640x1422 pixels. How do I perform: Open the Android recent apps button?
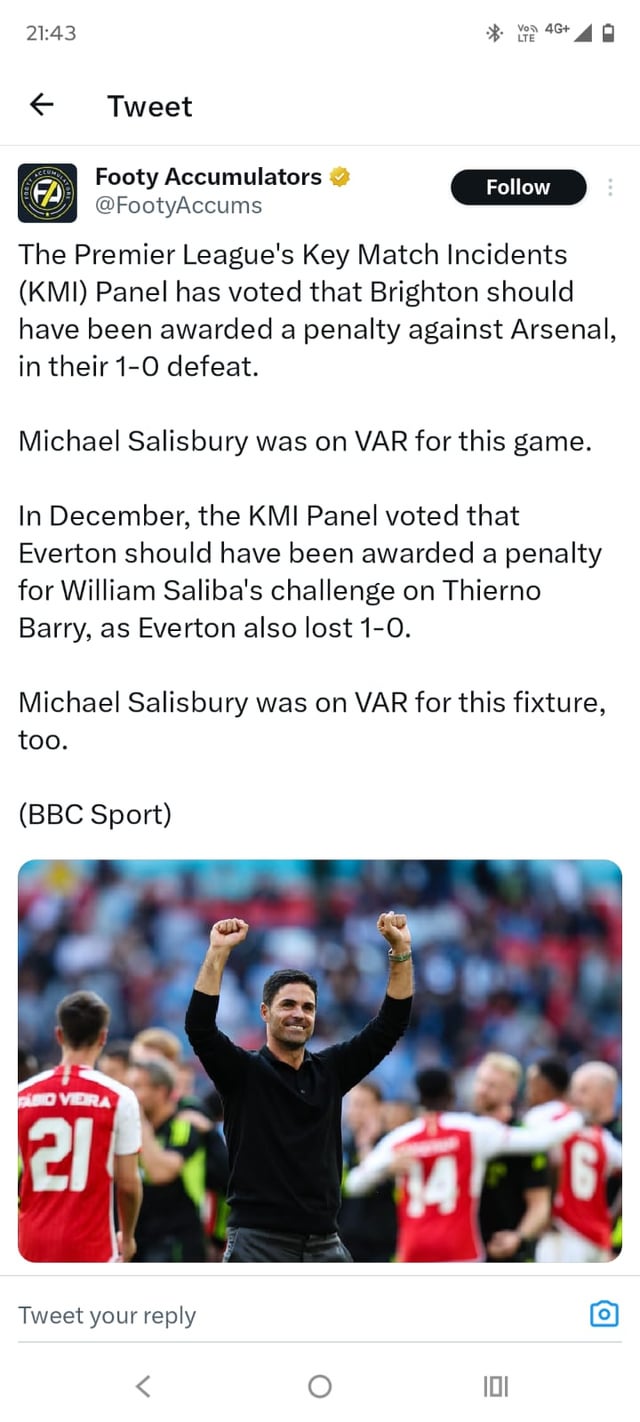(x=496, y=1386)
